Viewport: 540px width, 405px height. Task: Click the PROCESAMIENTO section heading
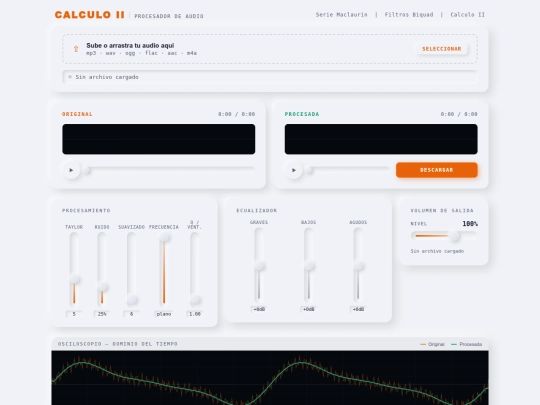point(86,210)
